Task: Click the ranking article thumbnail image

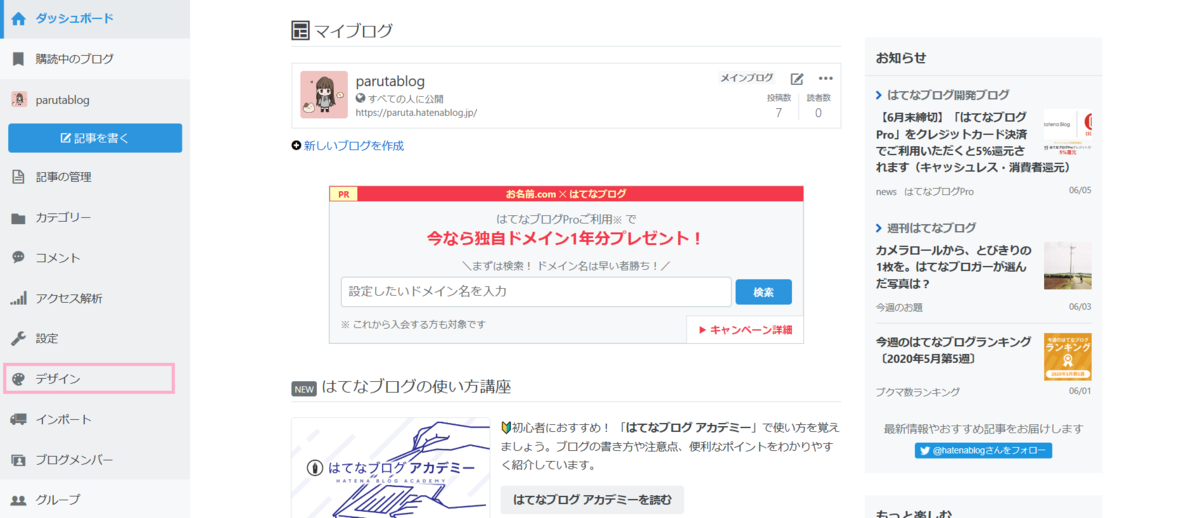Action: point(1068,357)
